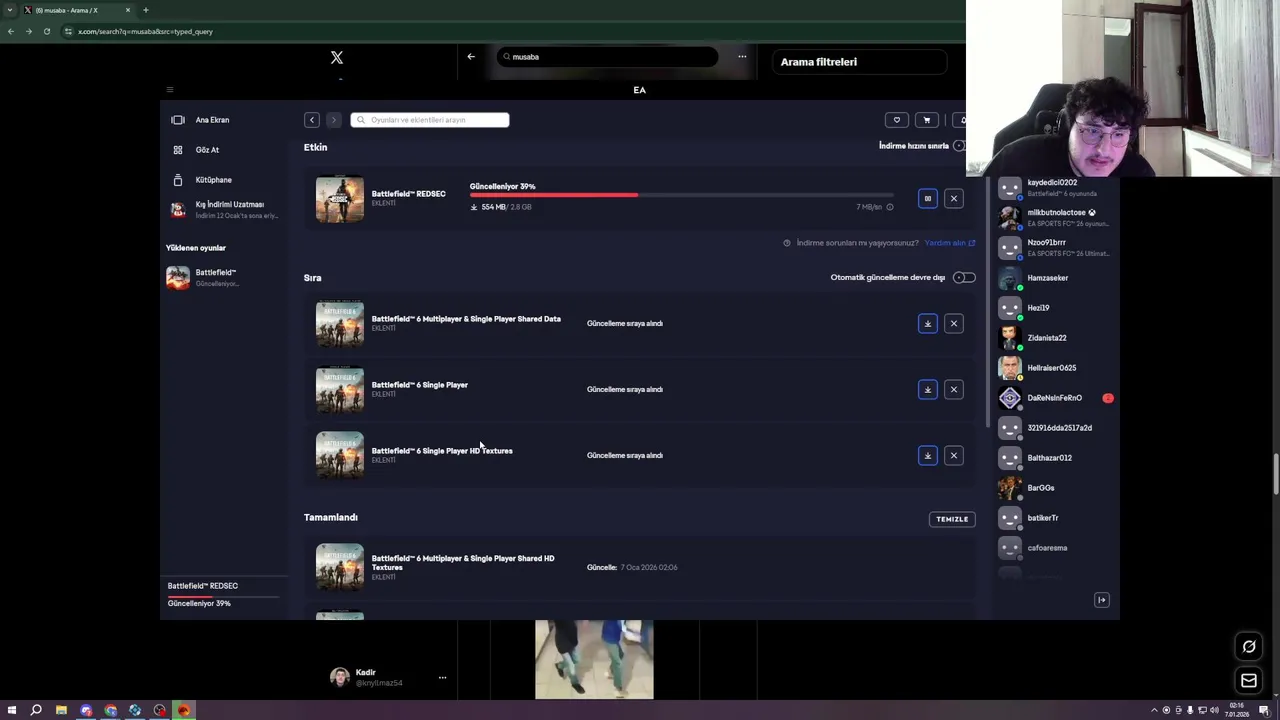Open the Windows Start menu
This screenshot has height=720, width=1280.
[x=12, y=710]
